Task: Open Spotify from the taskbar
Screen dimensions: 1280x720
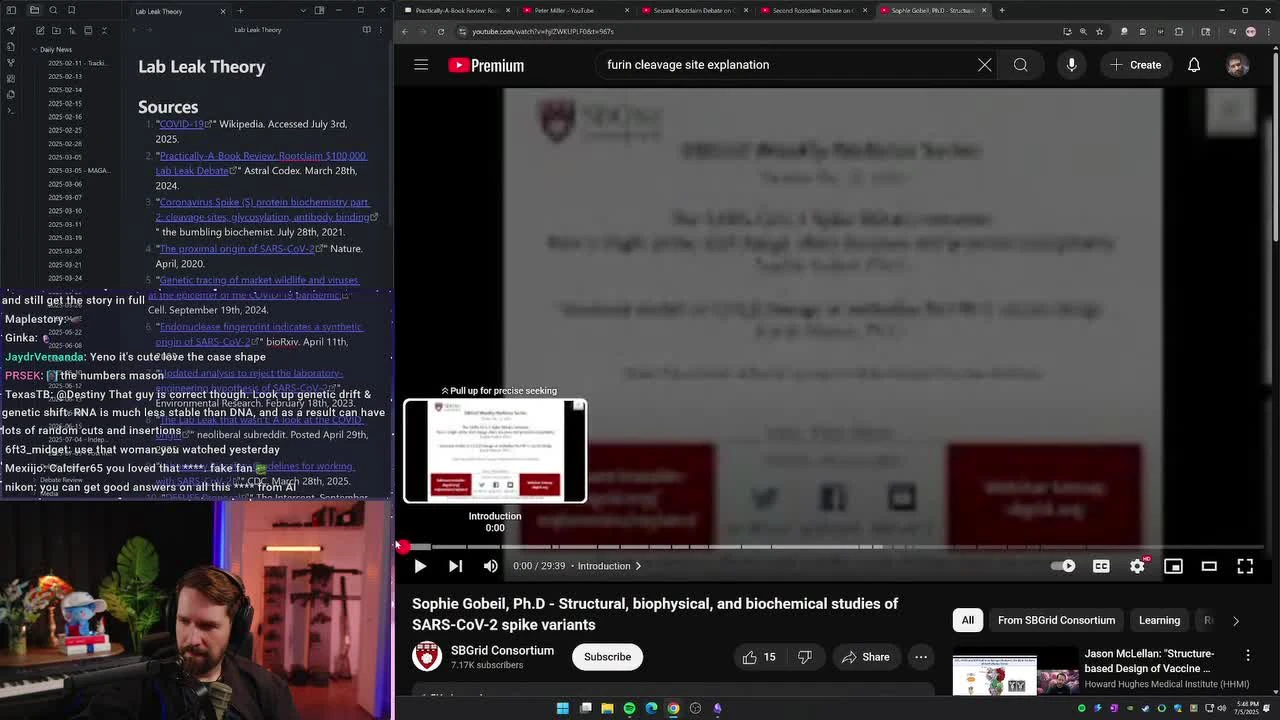Action: (x=629, y=708)
